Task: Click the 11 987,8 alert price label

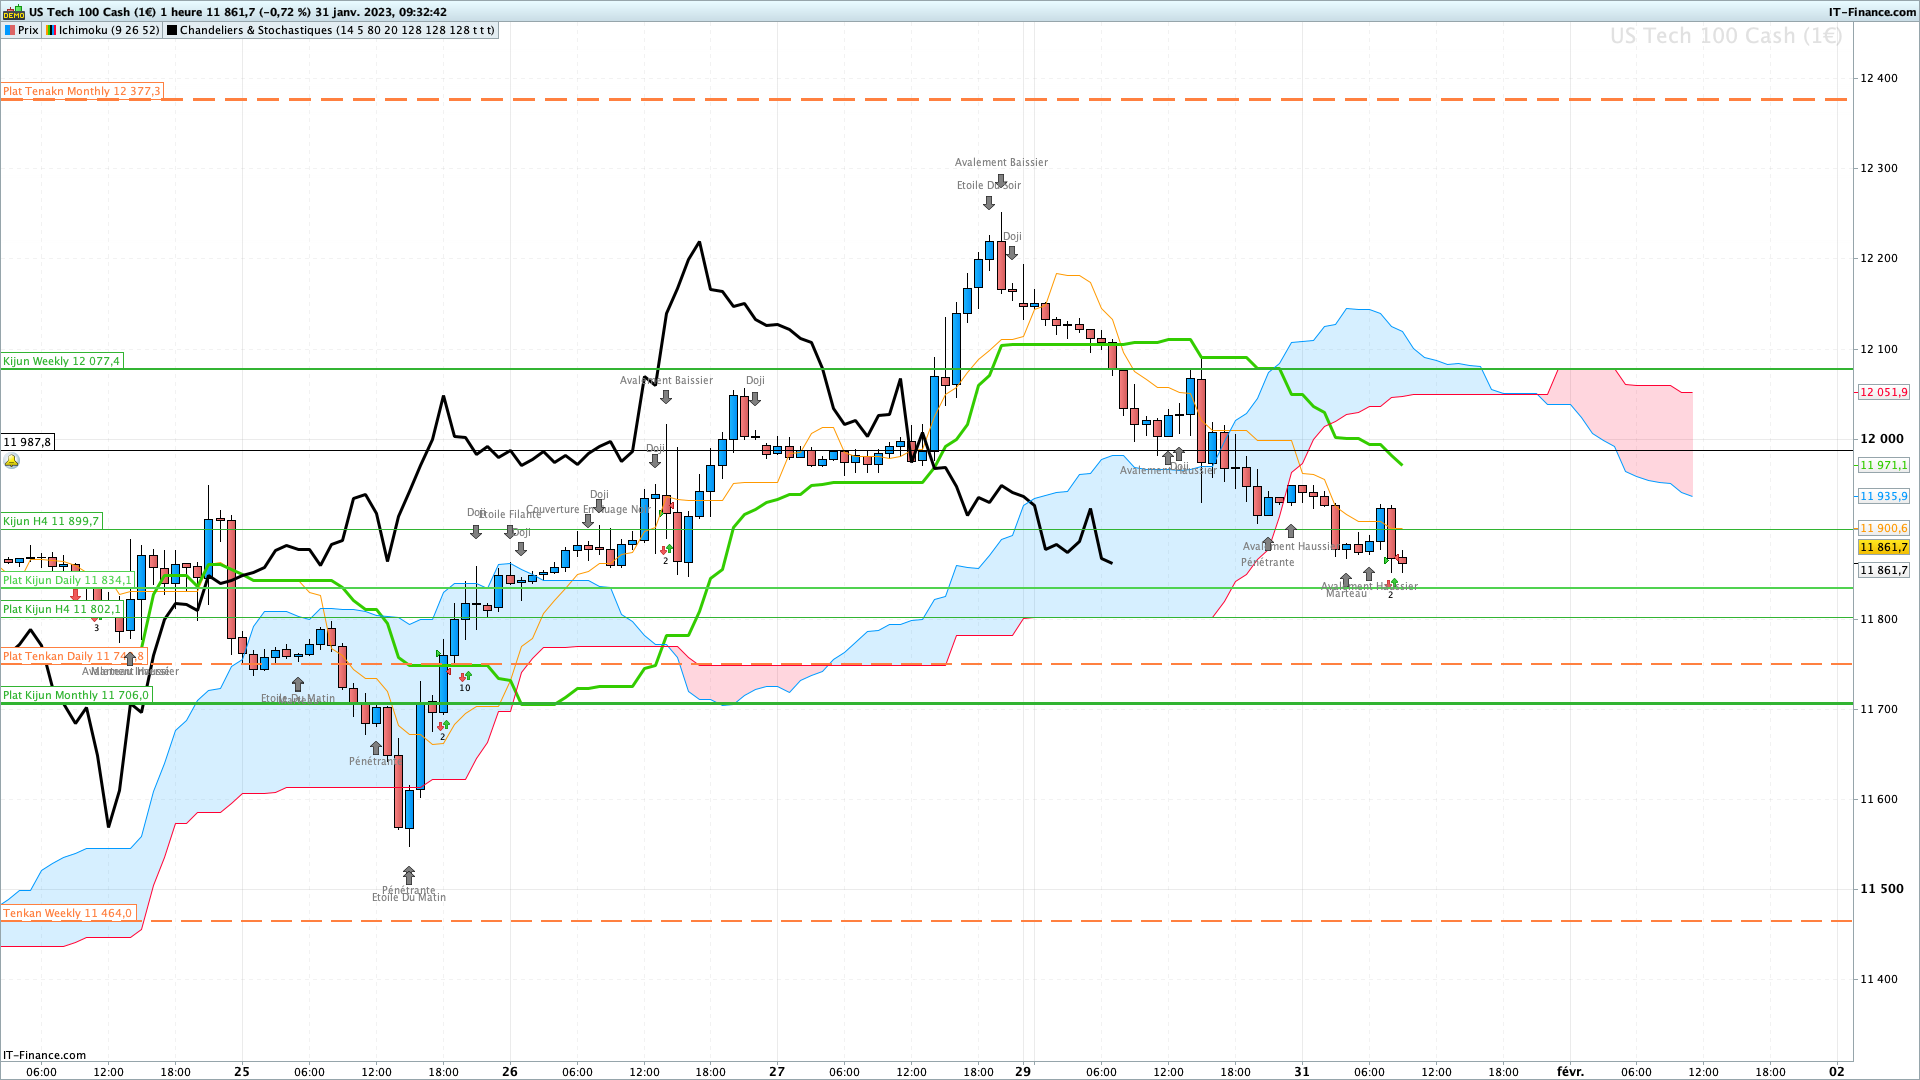Action: pyautogui.click(x=27, y=442)
